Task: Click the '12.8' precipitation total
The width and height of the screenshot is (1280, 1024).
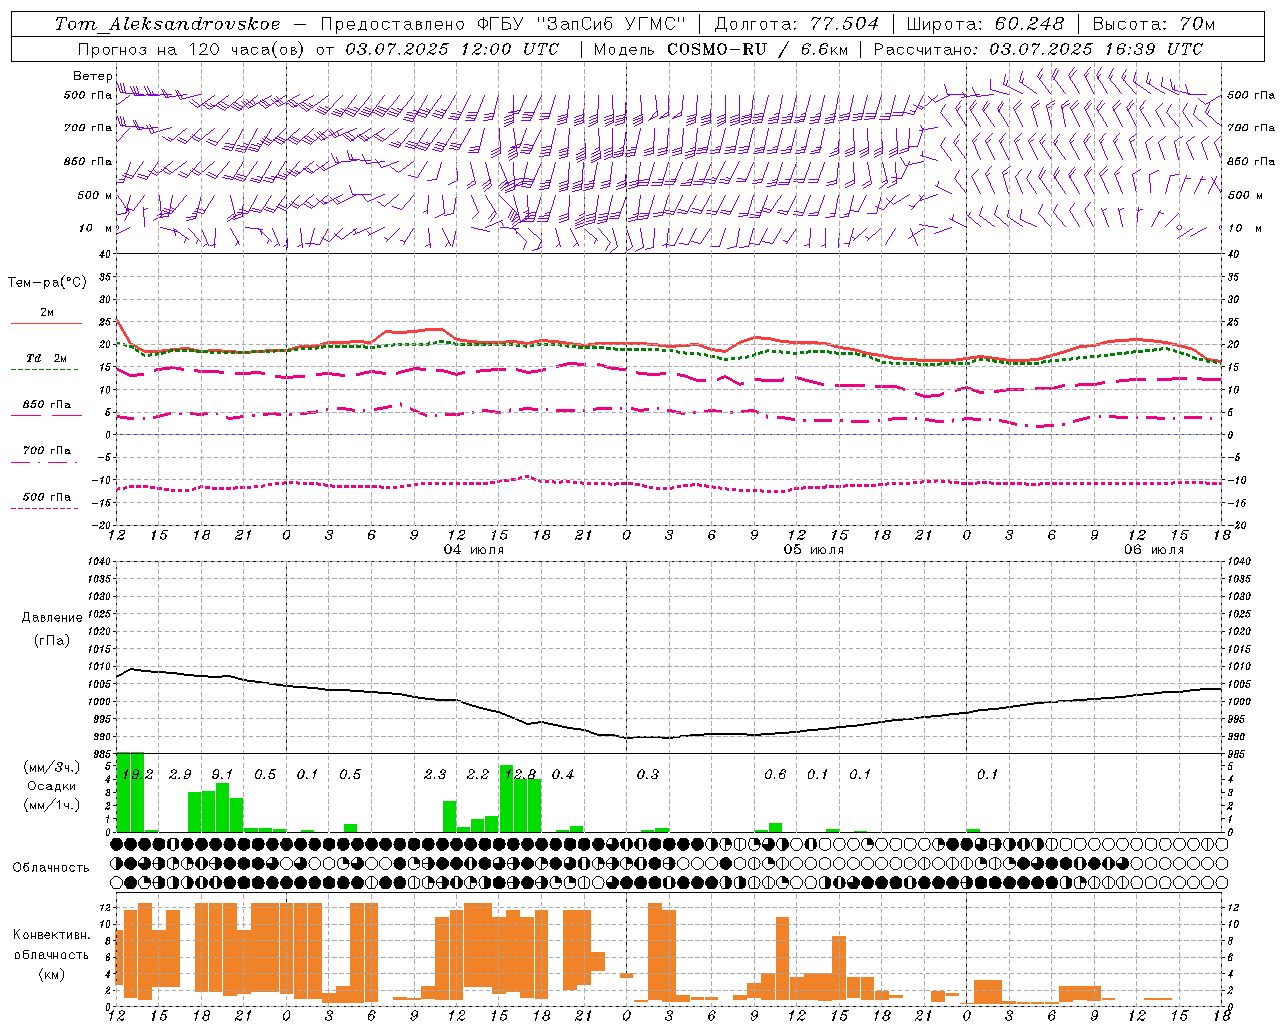Action: coord(520,775)
